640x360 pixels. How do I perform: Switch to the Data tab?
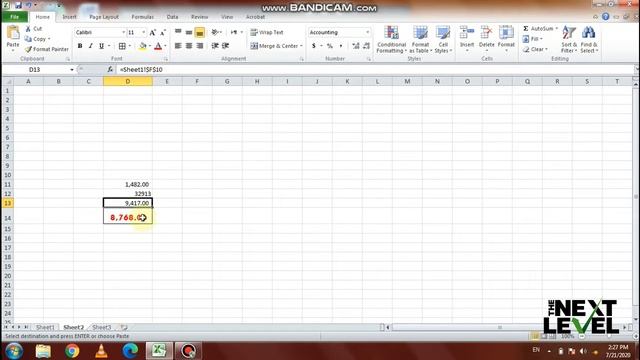(x=172, y=17)
